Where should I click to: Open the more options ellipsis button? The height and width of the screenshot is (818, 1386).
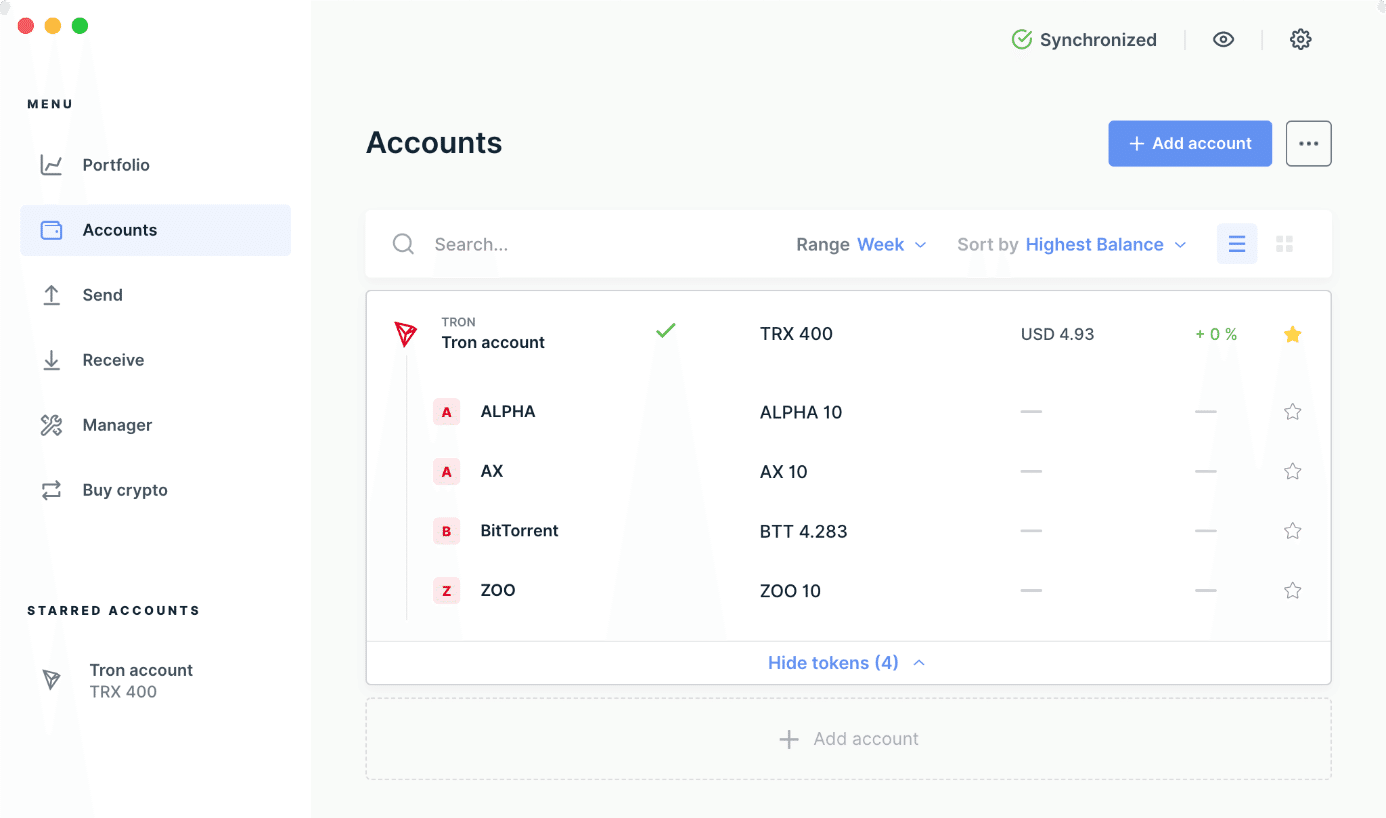[x=1309, y=144]
